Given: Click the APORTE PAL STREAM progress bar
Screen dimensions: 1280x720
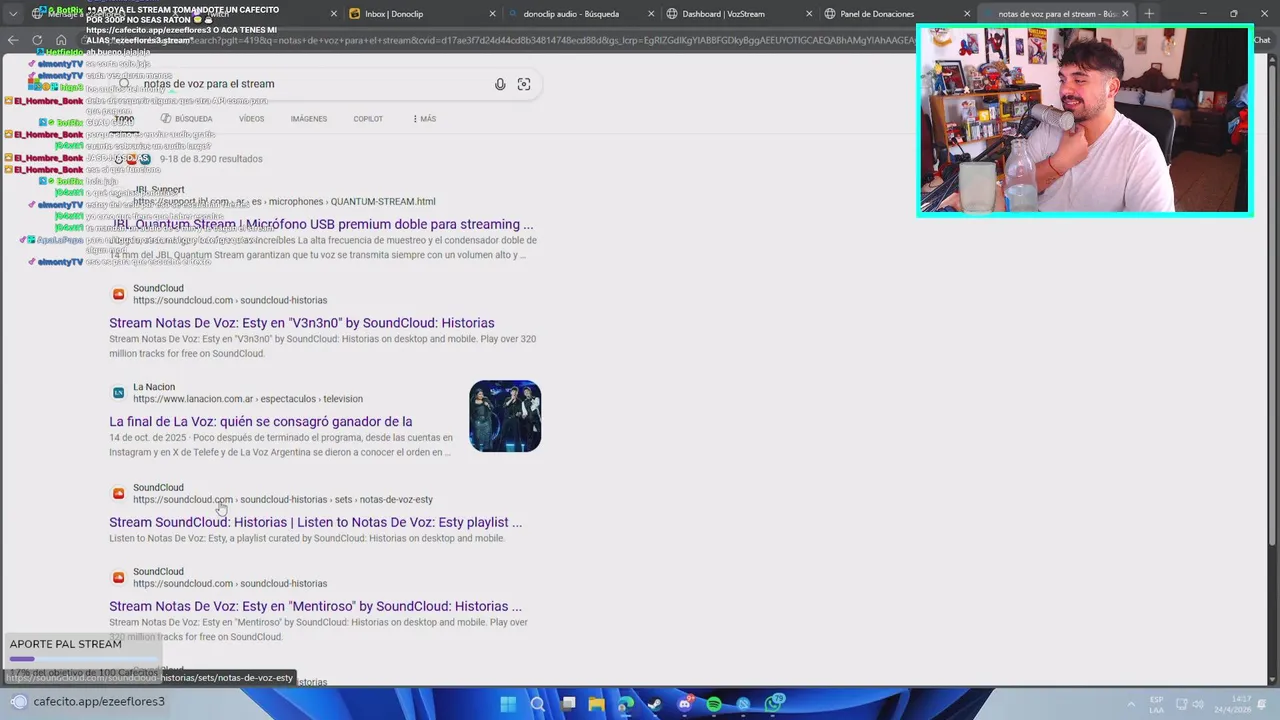Looking at the screenshot, I should 82,659.
